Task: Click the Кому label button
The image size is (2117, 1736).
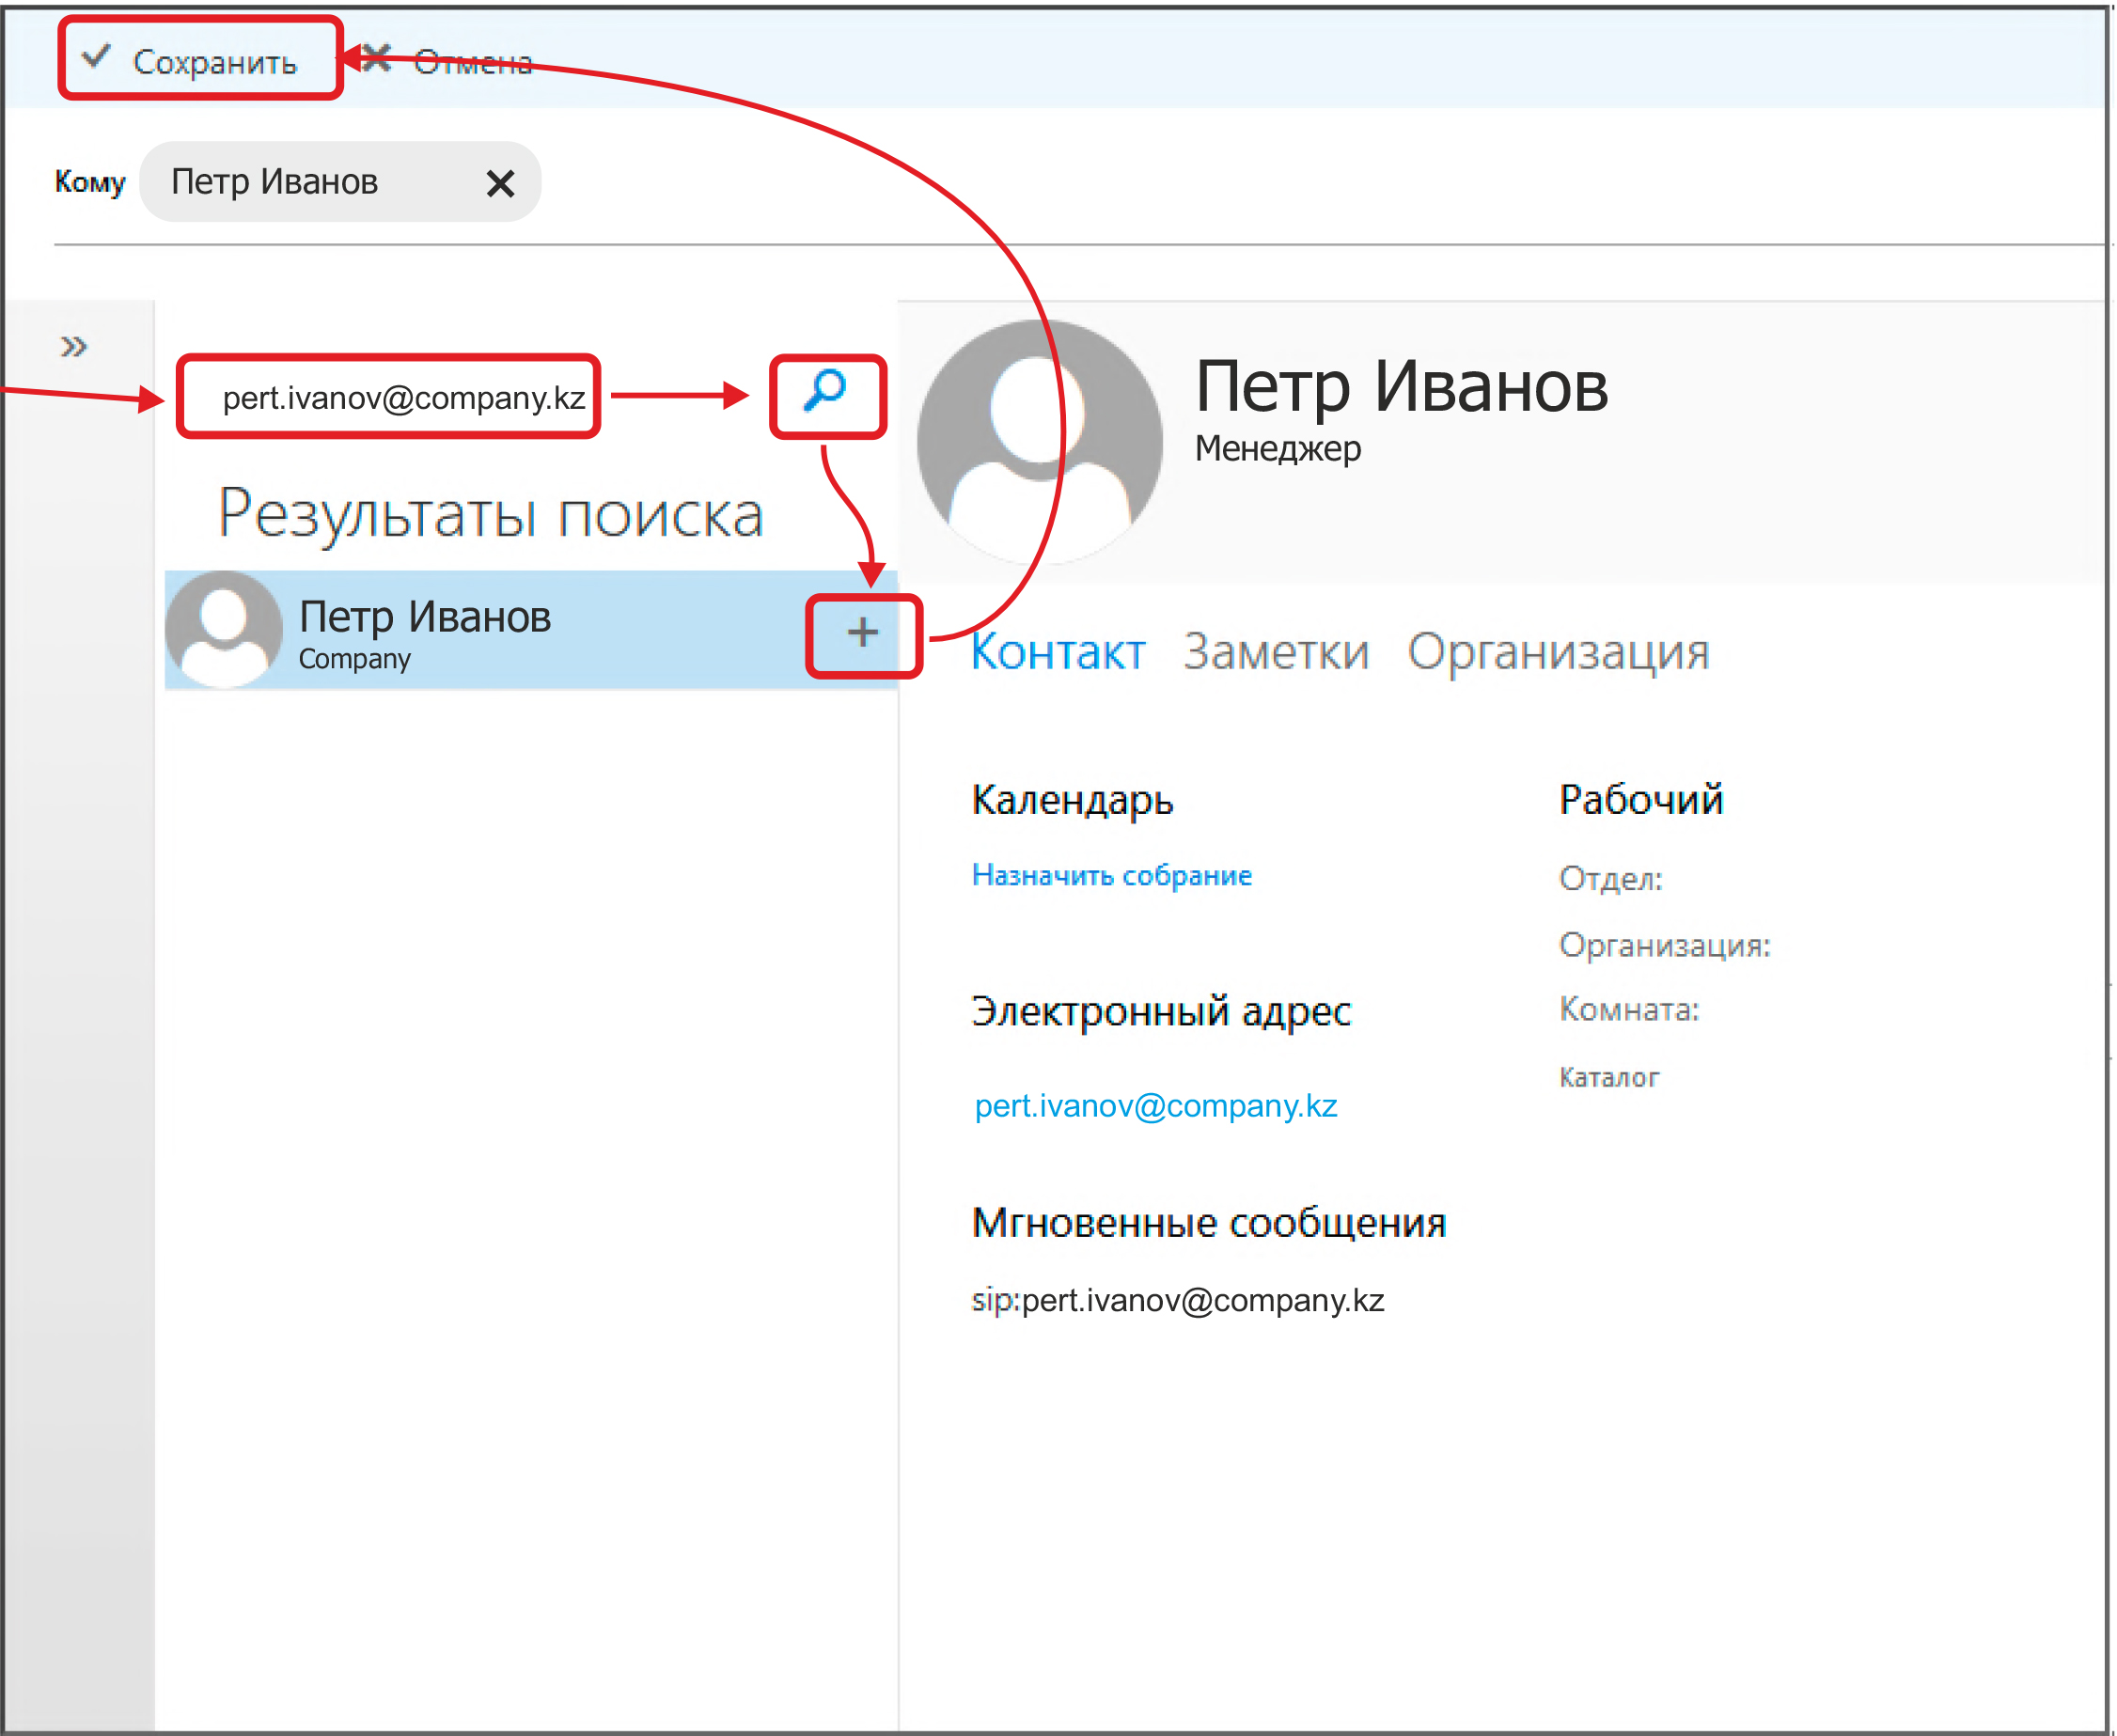Action: (x=90, y=182)
